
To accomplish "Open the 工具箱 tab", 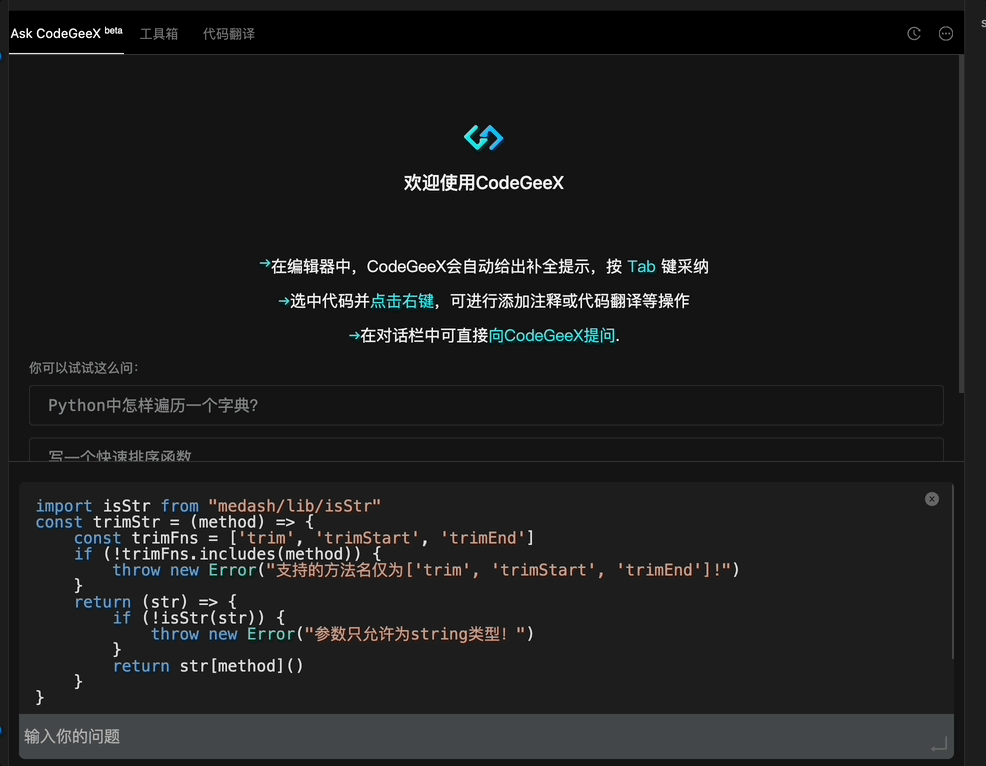I will (x=159, y=34).
